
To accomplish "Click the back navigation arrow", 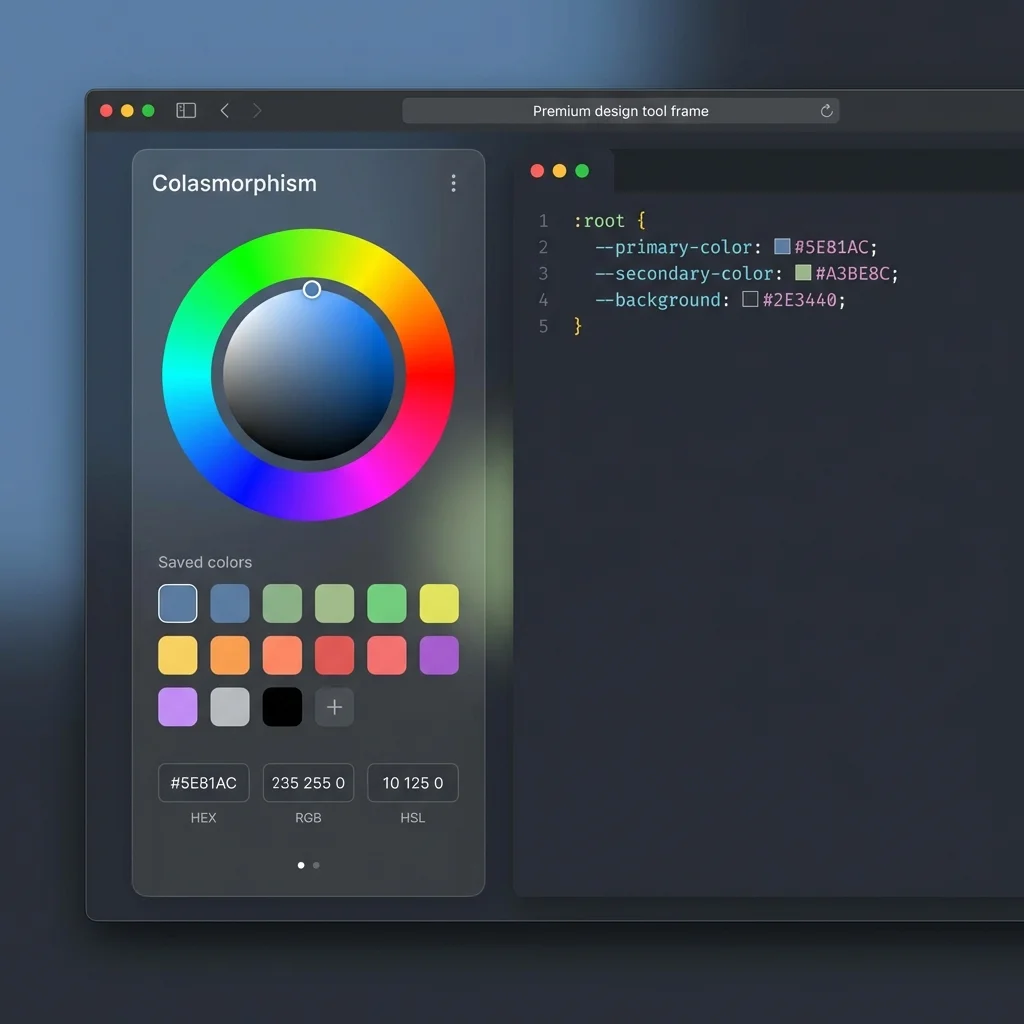I will click(224, 110).
